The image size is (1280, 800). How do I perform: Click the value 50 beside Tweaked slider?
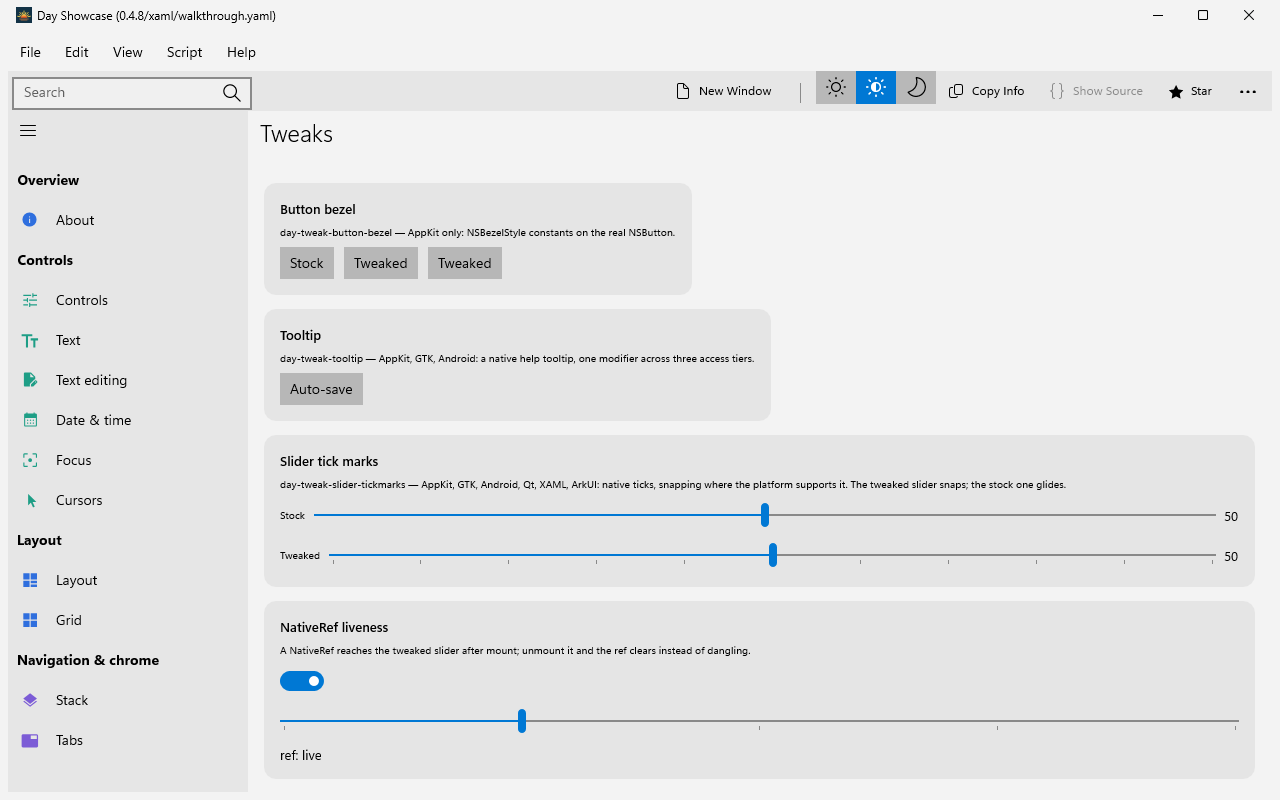pos(1231,557)
